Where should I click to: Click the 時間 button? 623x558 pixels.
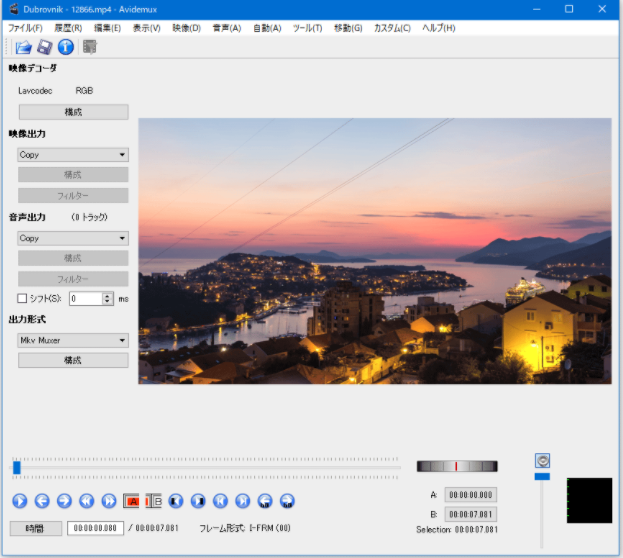tap(36, 528)
